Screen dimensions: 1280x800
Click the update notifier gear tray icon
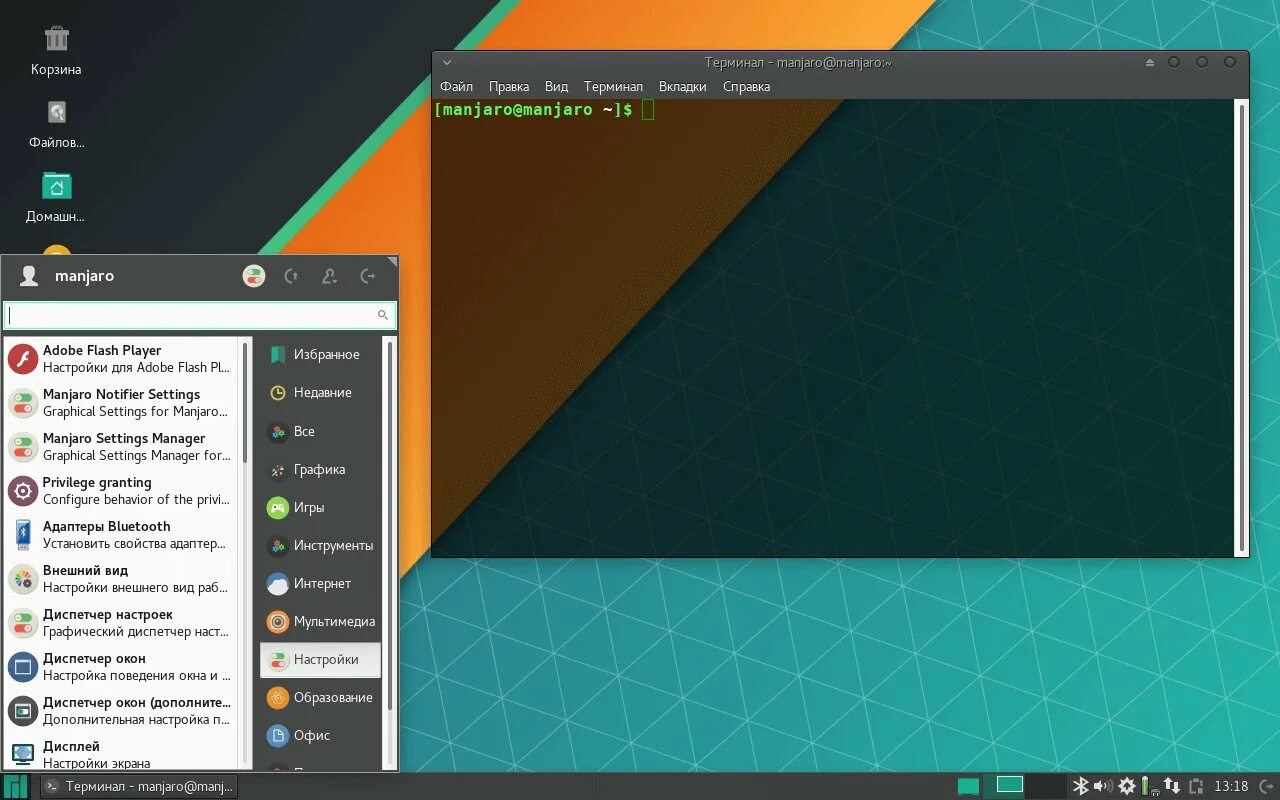[x=1127, y=786]
